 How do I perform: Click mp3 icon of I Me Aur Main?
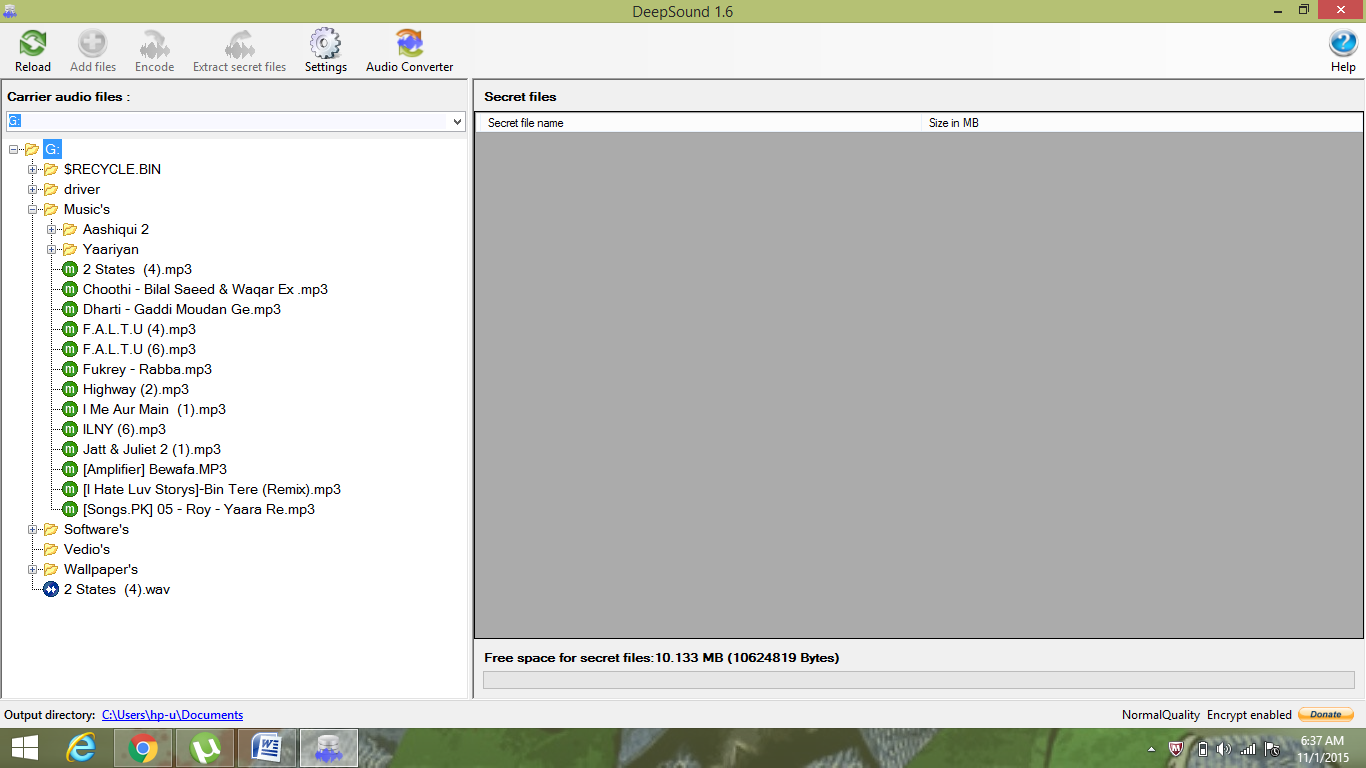pyautogui.click(x=70, y=409)
